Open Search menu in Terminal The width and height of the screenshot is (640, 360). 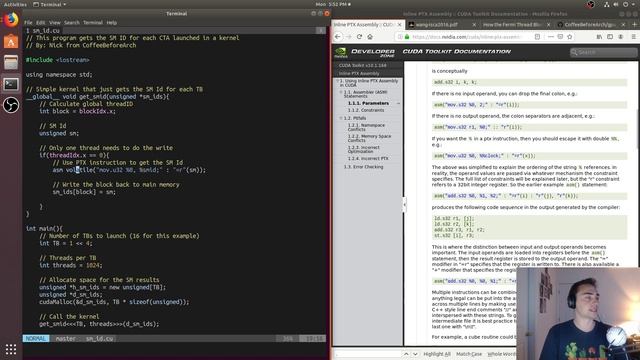click(x=71, y=22)
